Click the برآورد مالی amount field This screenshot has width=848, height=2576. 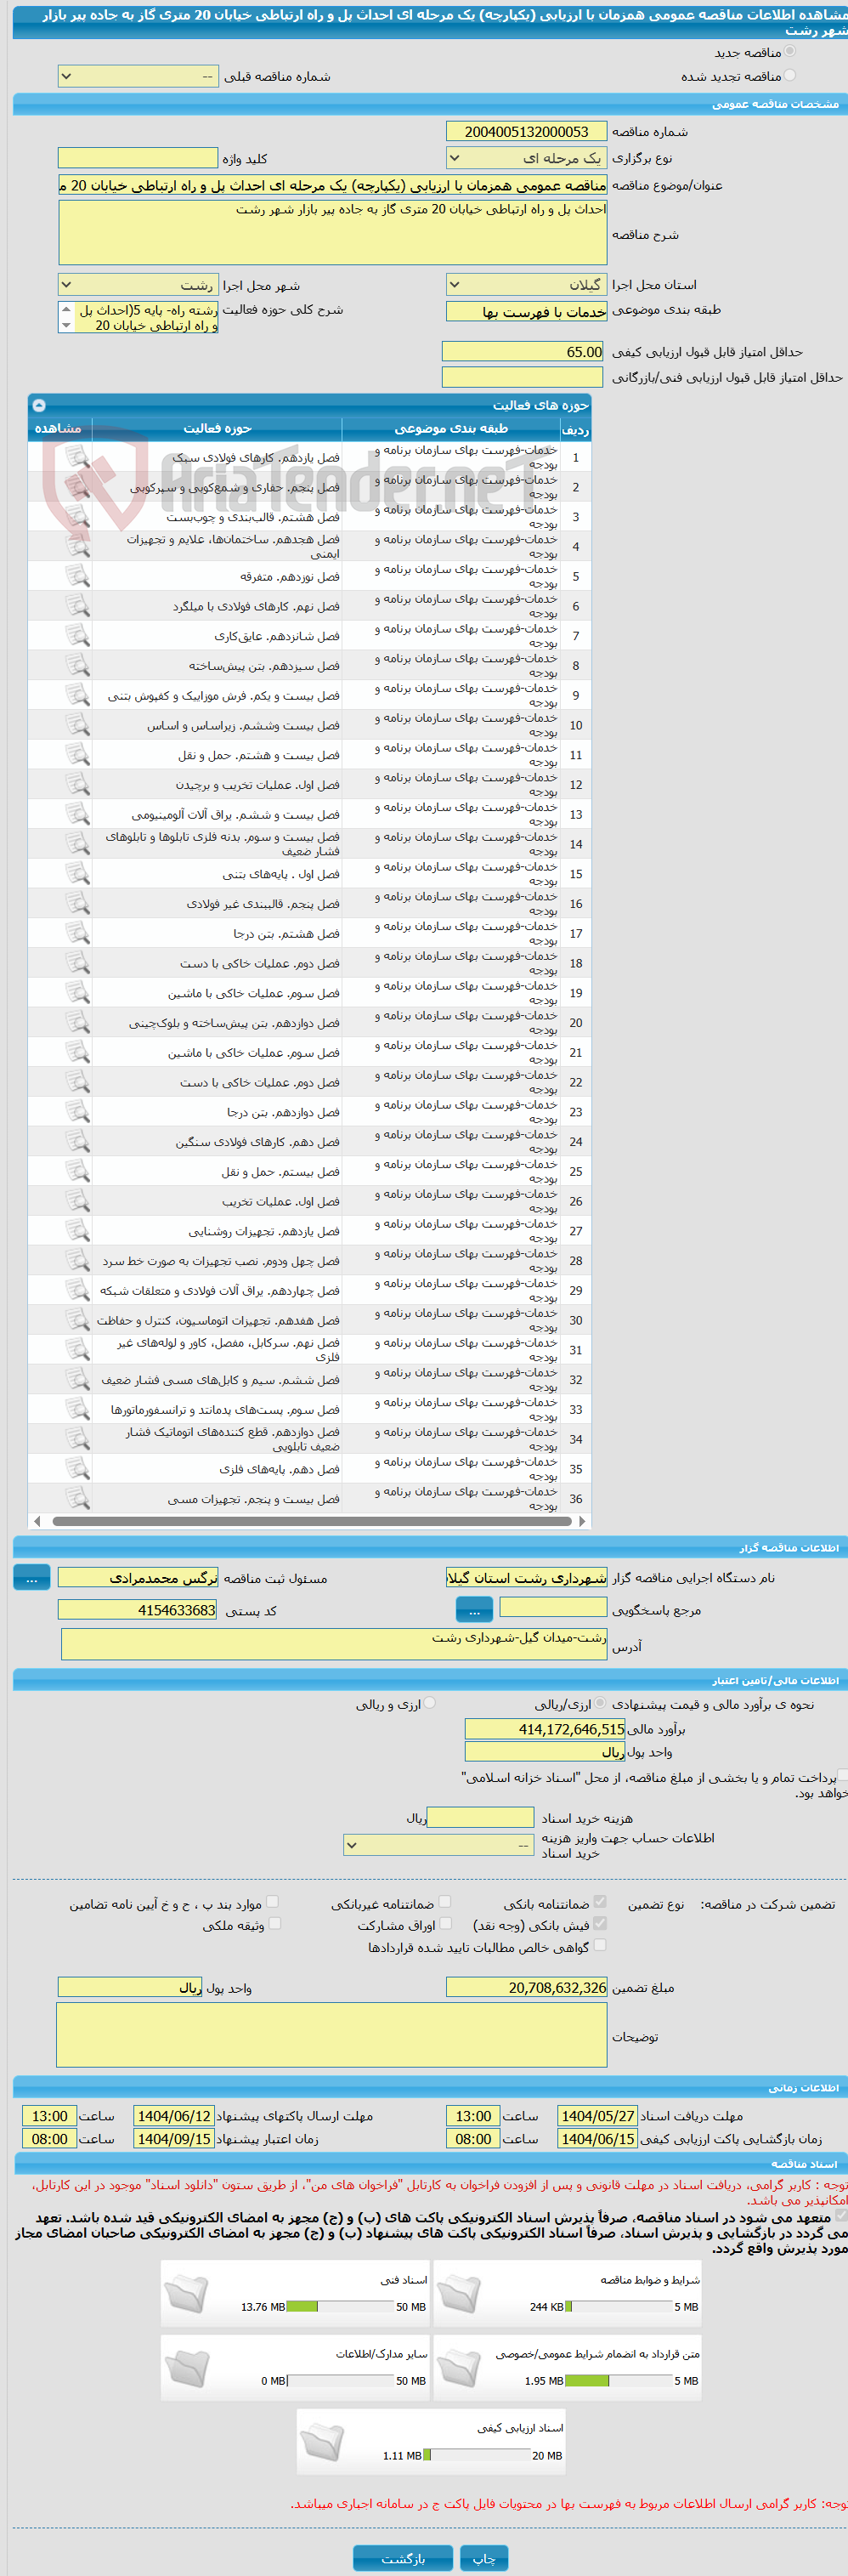545,1729
